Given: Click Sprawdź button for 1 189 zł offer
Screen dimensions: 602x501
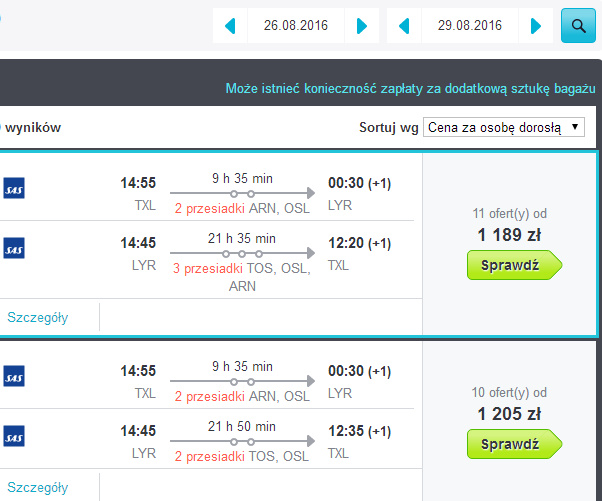Looking at the screenshot, I should coord(514,265).
